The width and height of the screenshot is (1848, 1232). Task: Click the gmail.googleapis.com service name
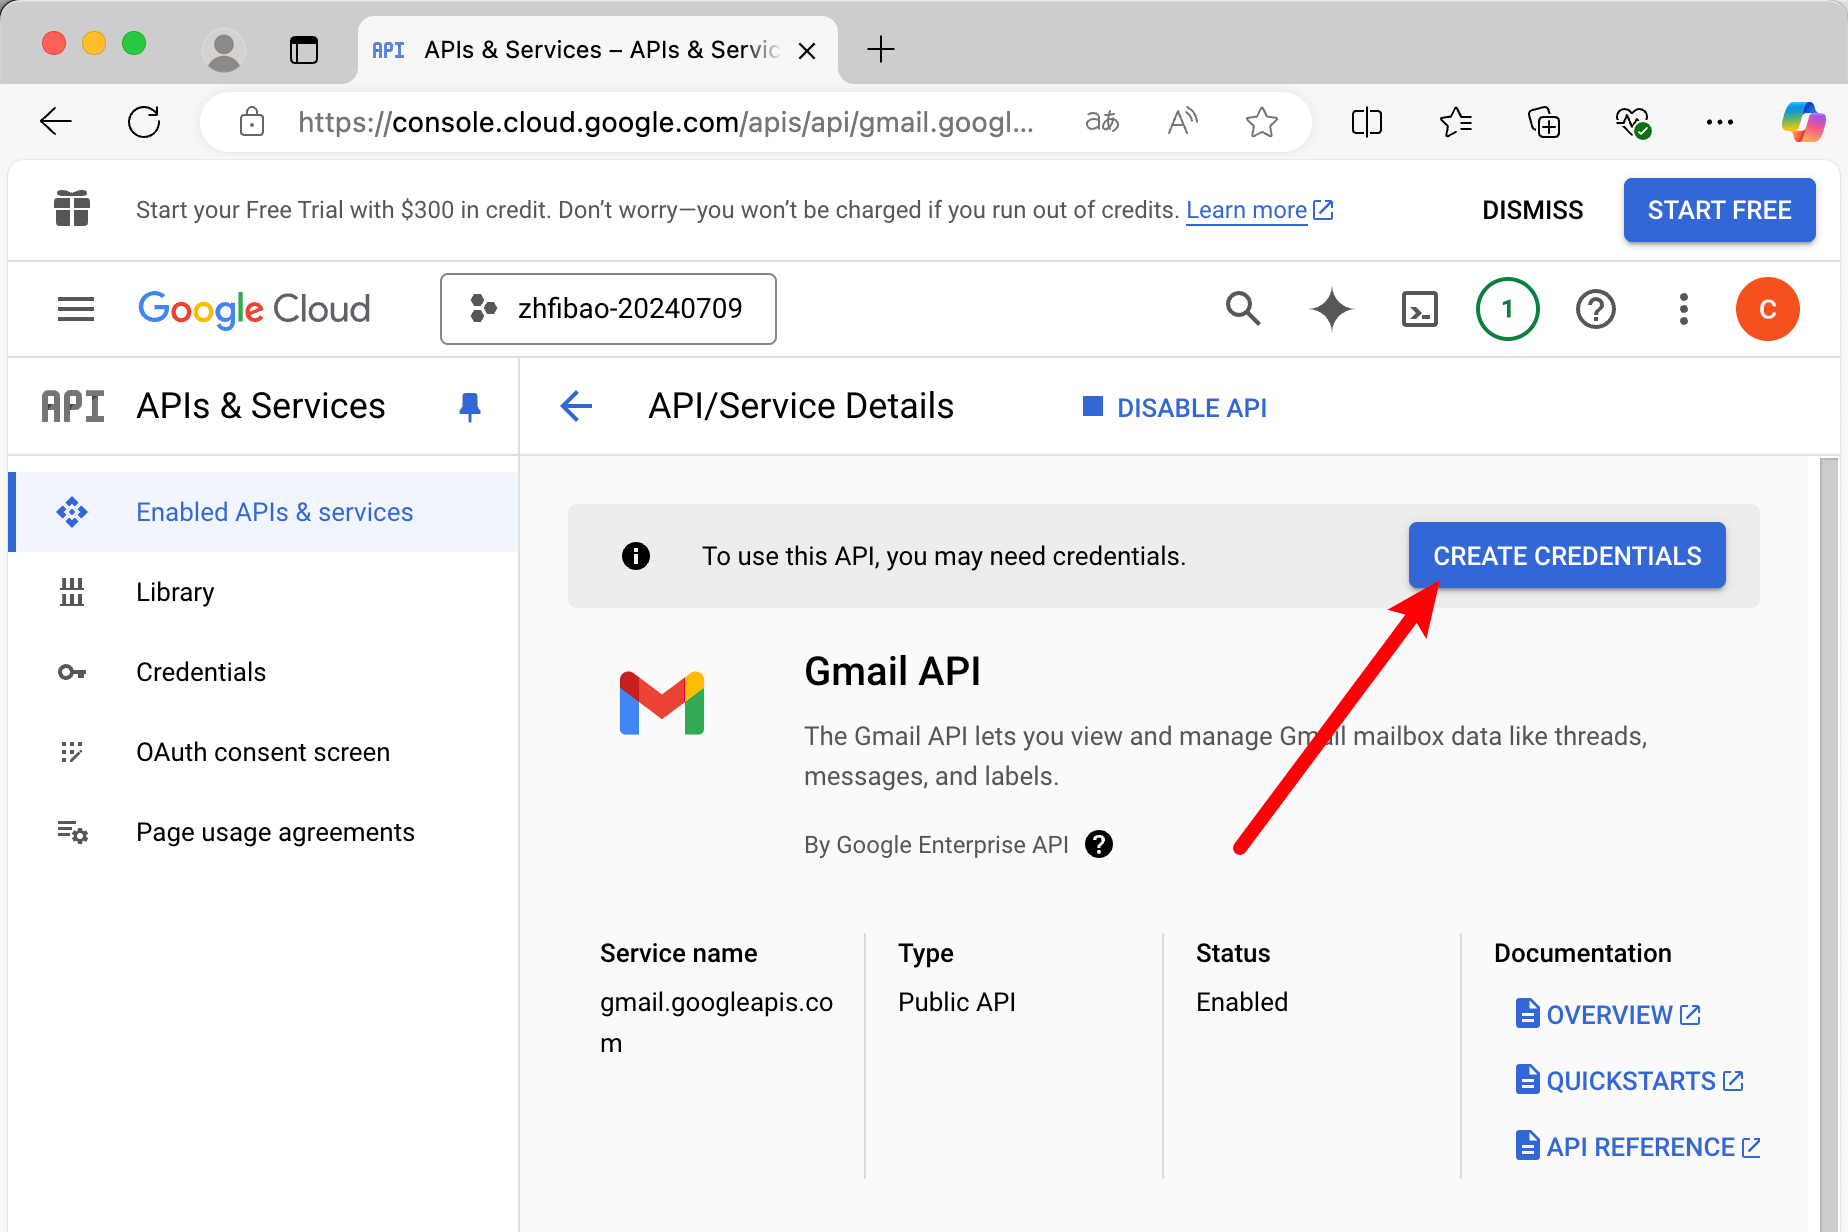point(716,1022)
